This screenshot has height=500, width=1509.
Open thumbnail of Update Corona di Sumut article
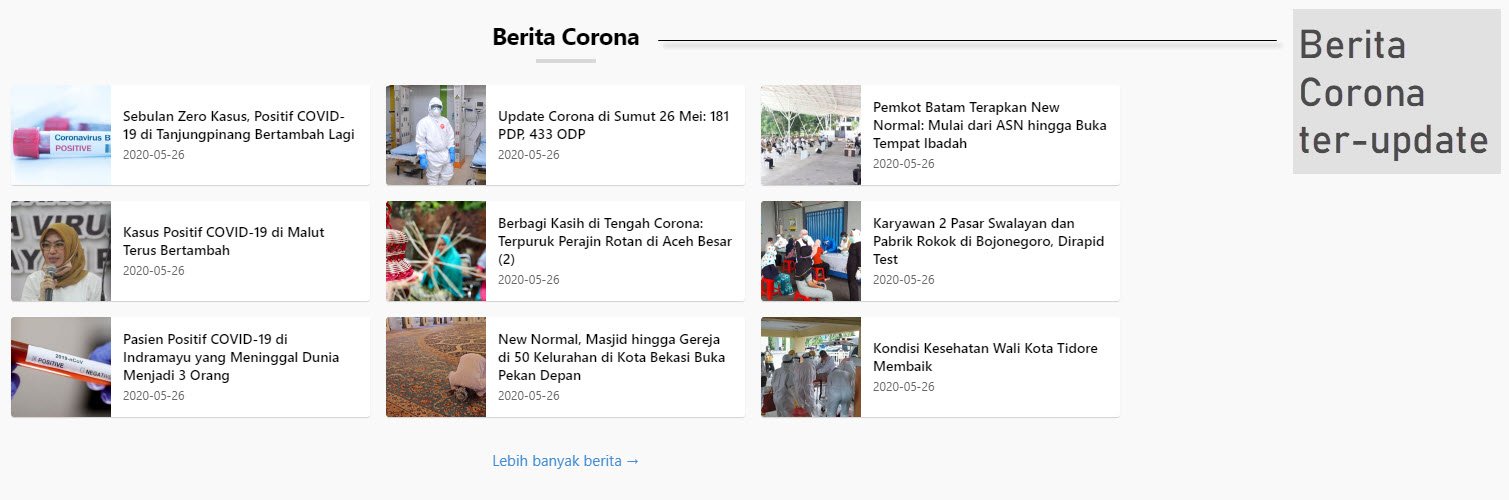pyautogui.click(x=436, y=135)
